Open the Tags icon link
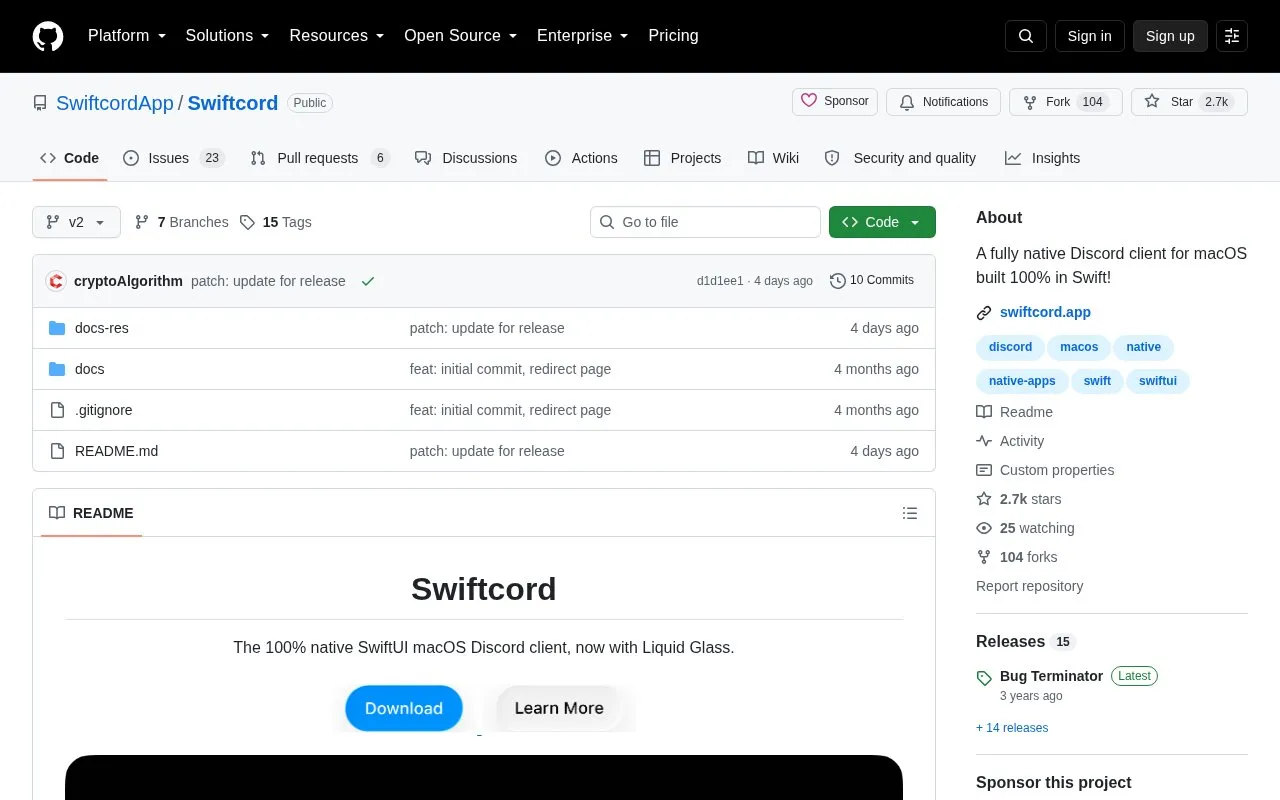Image resolution: width=1280 pixels, height=800 pixels. 247,222
